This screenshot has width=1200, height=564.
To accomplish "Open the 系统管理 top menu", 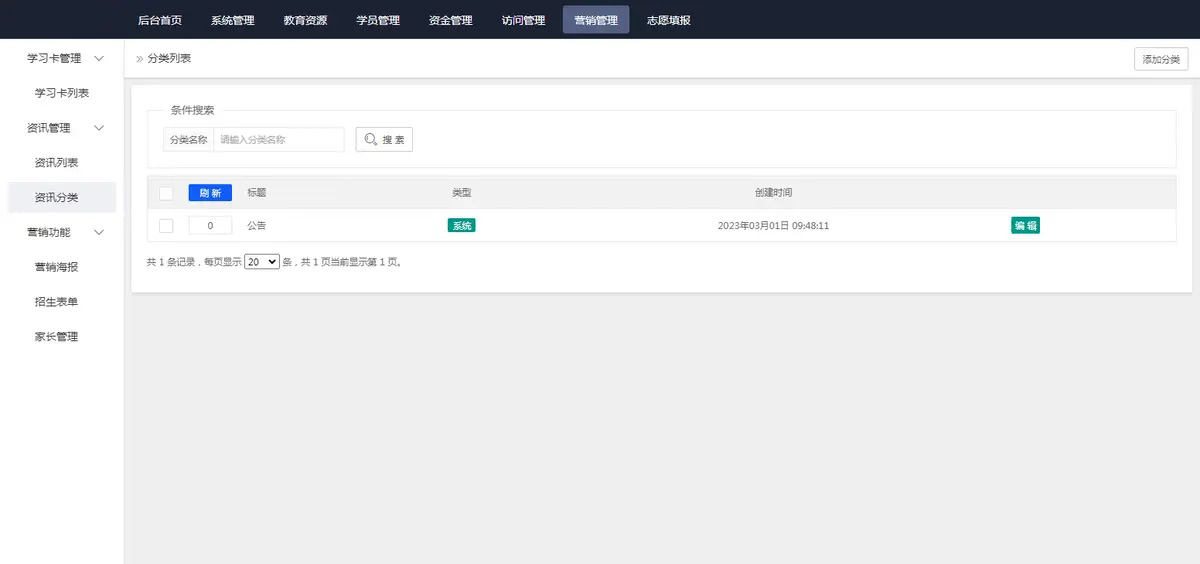I will click(233, 20).
